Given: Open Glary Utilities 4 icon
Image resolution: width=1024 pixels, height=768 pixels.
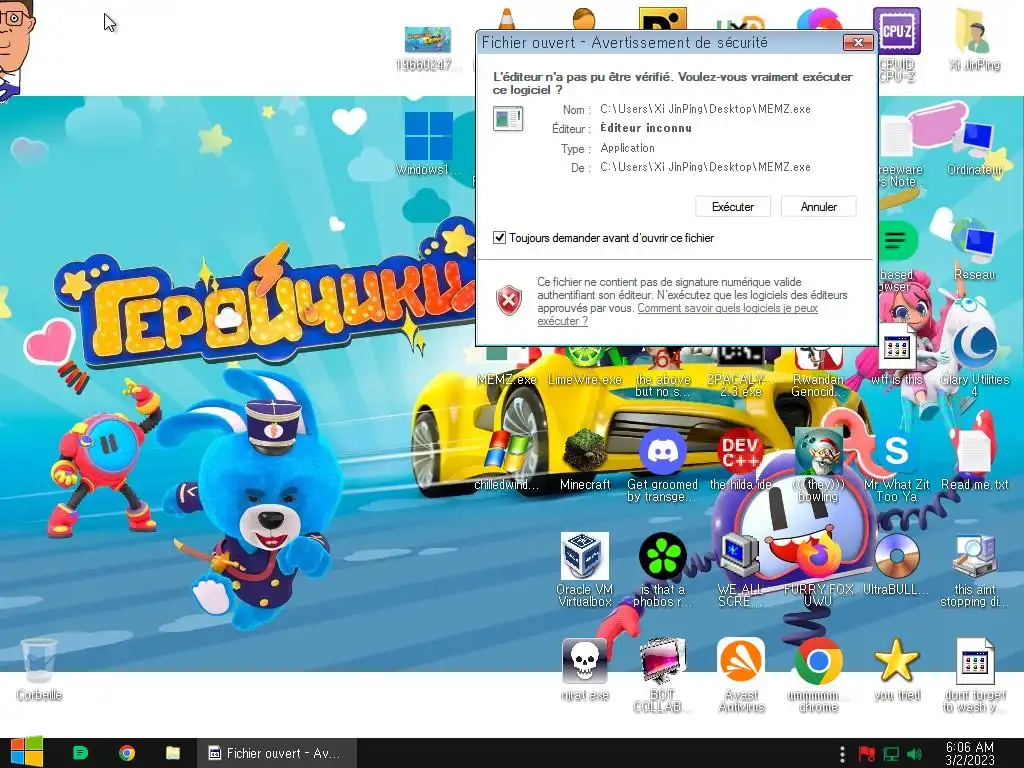Looking at the screenshot, I should (x=974, y=359).
